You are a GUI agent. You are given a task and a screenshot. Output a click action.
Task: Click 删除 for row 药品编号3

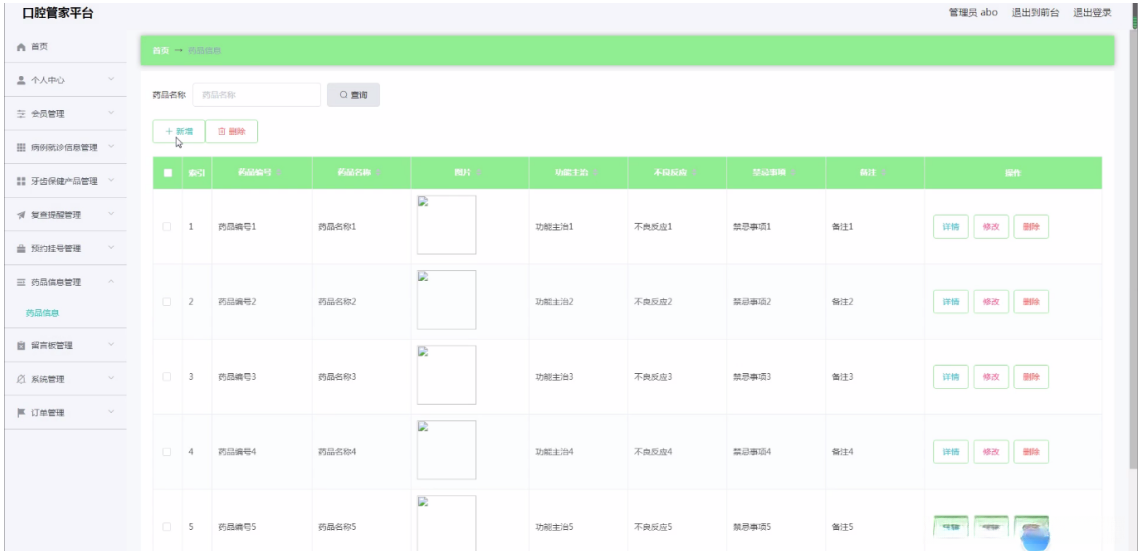(1031, 377)
